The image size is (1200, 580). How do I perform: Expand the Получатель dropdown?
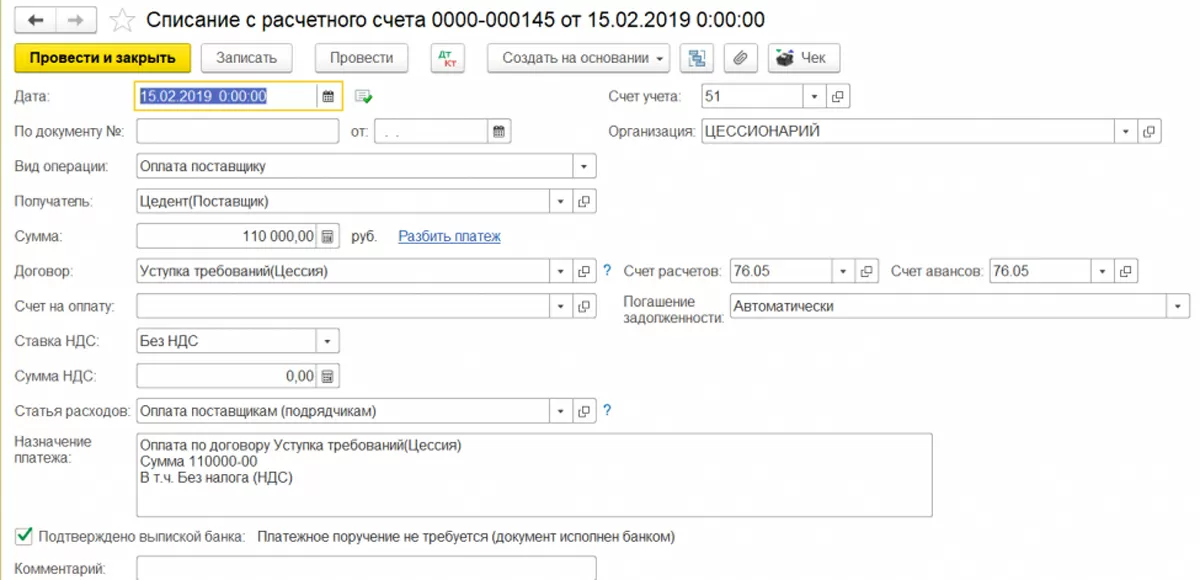click(x=562, y=201)
